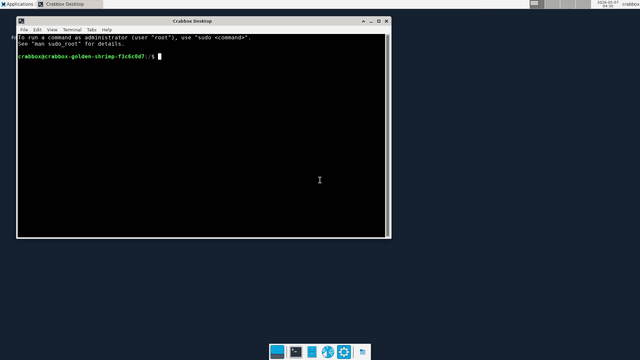The height and width of the screenshot is (360, 640).
Task: Click terminal window menu icon in title bar
Action: click(x=21, y=21)
